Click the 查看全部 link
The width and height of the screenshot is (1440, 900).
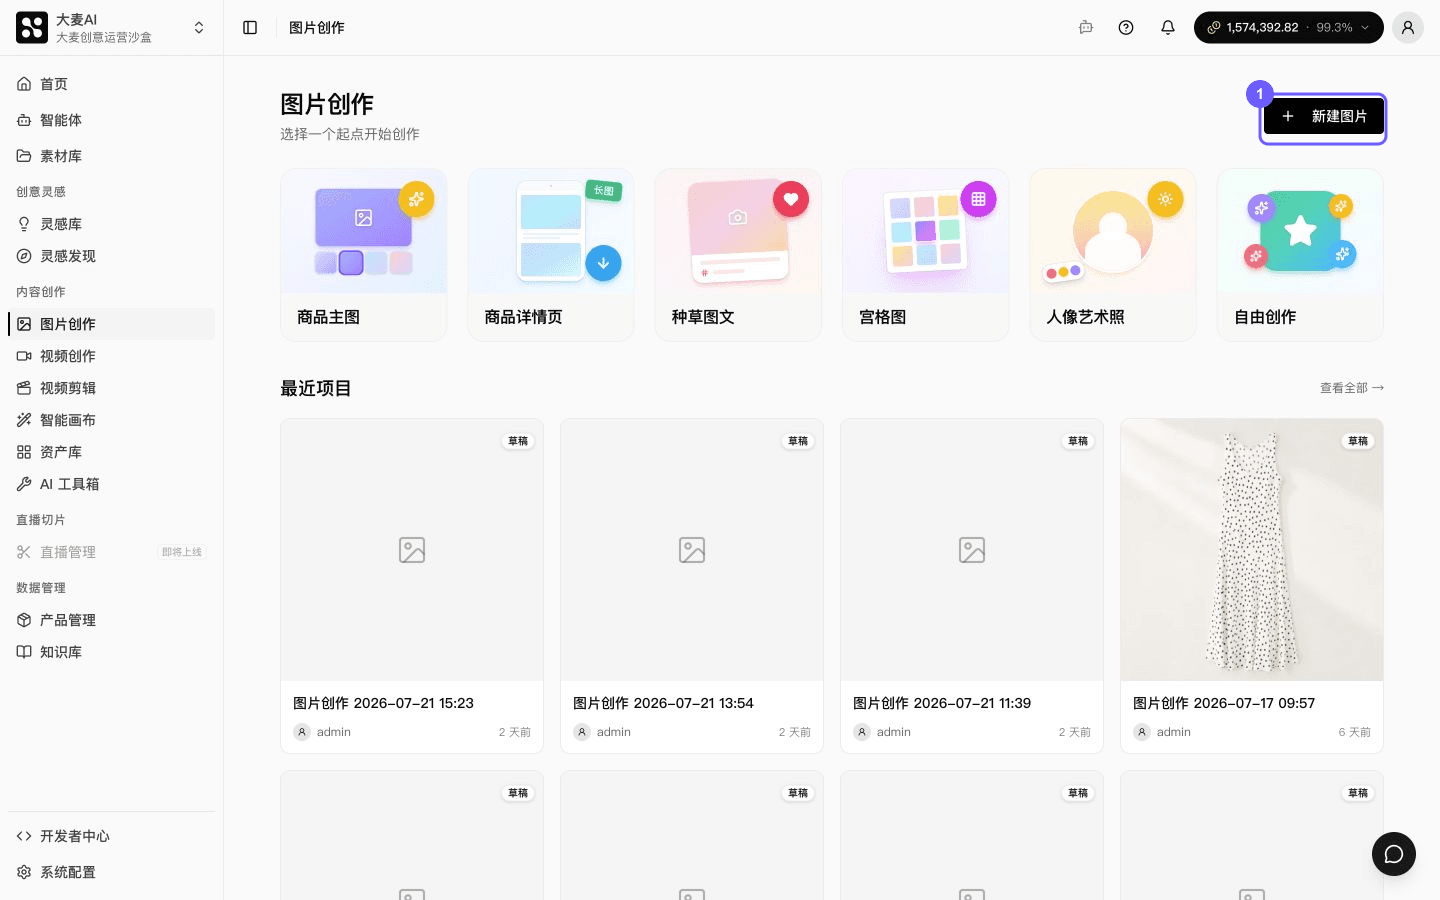tap(1352, 388)
